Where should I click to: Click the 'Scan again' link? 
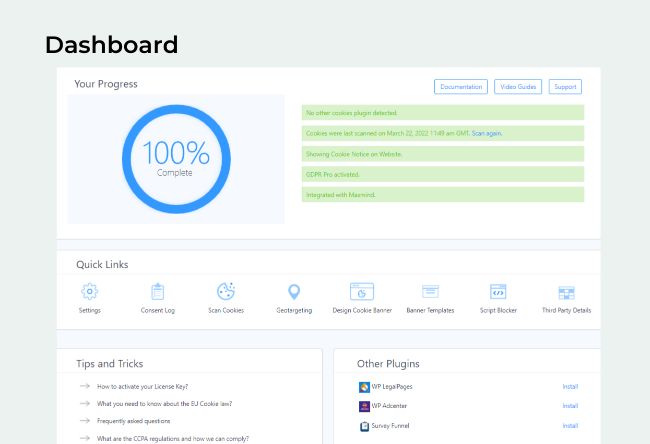[x=487, y=133]
